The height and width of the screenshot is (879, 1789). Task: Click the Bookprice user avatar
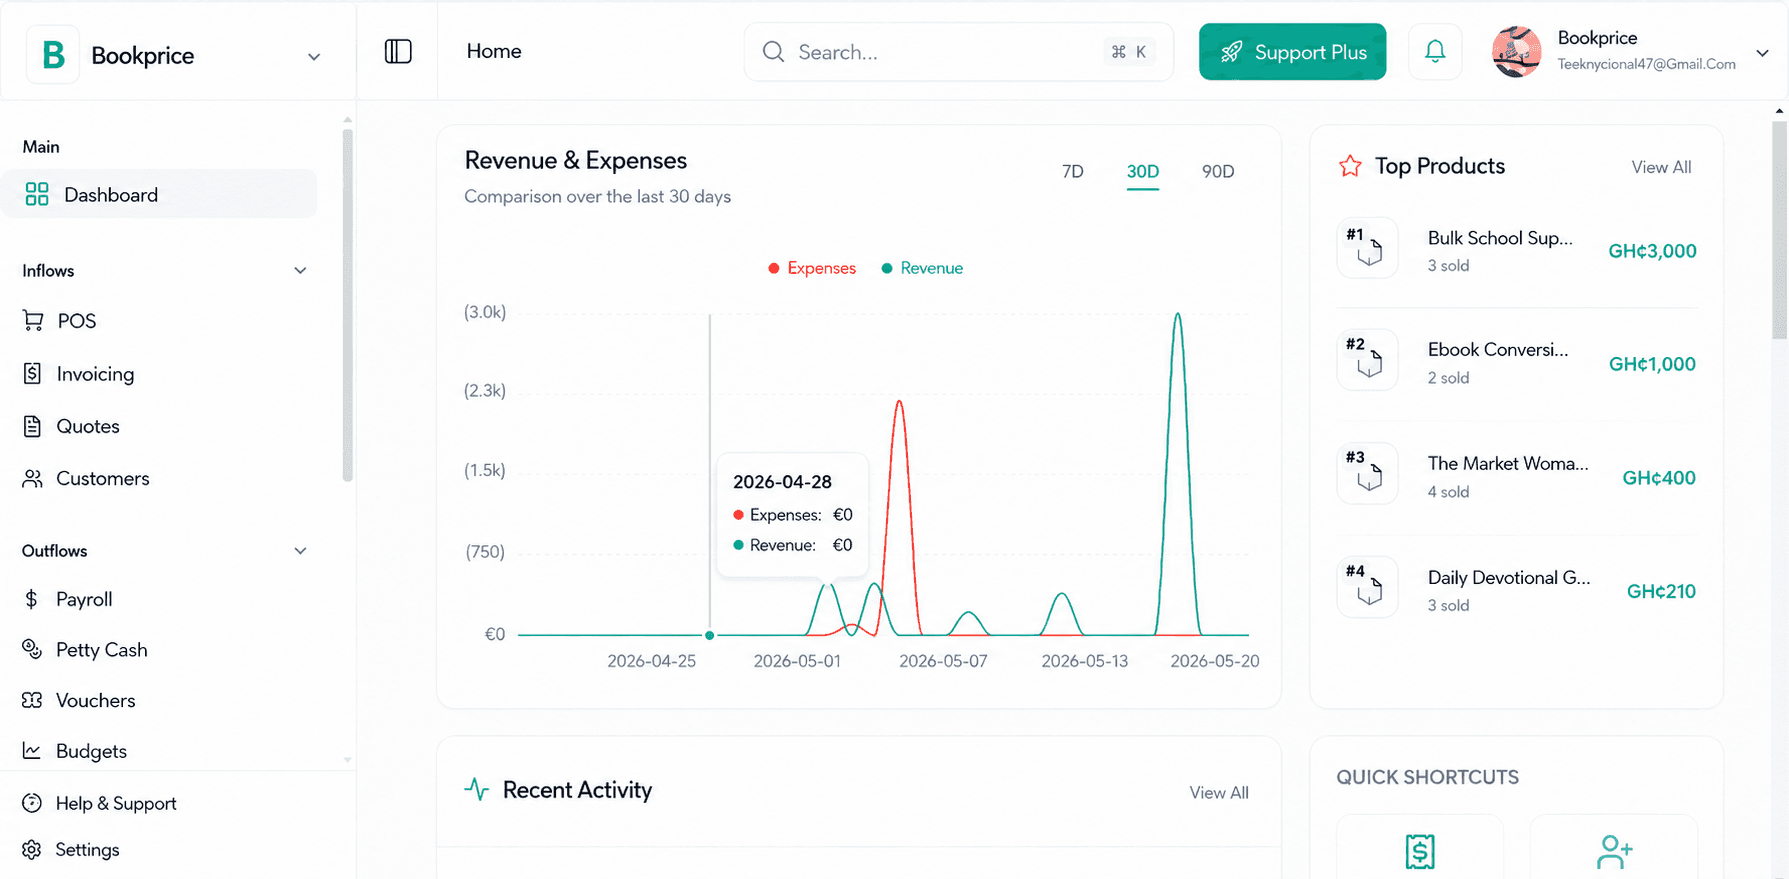[x=1516, y=51]
